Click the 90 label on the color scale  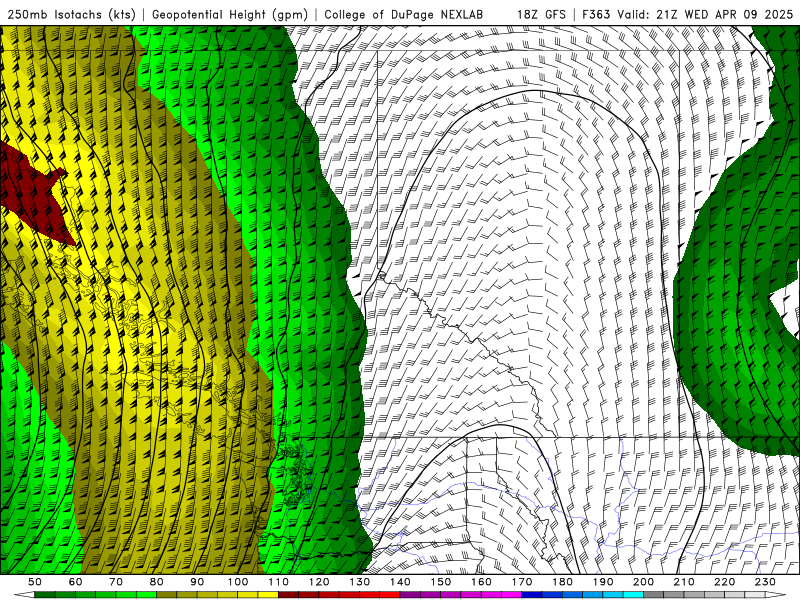(x=197, y=582)
